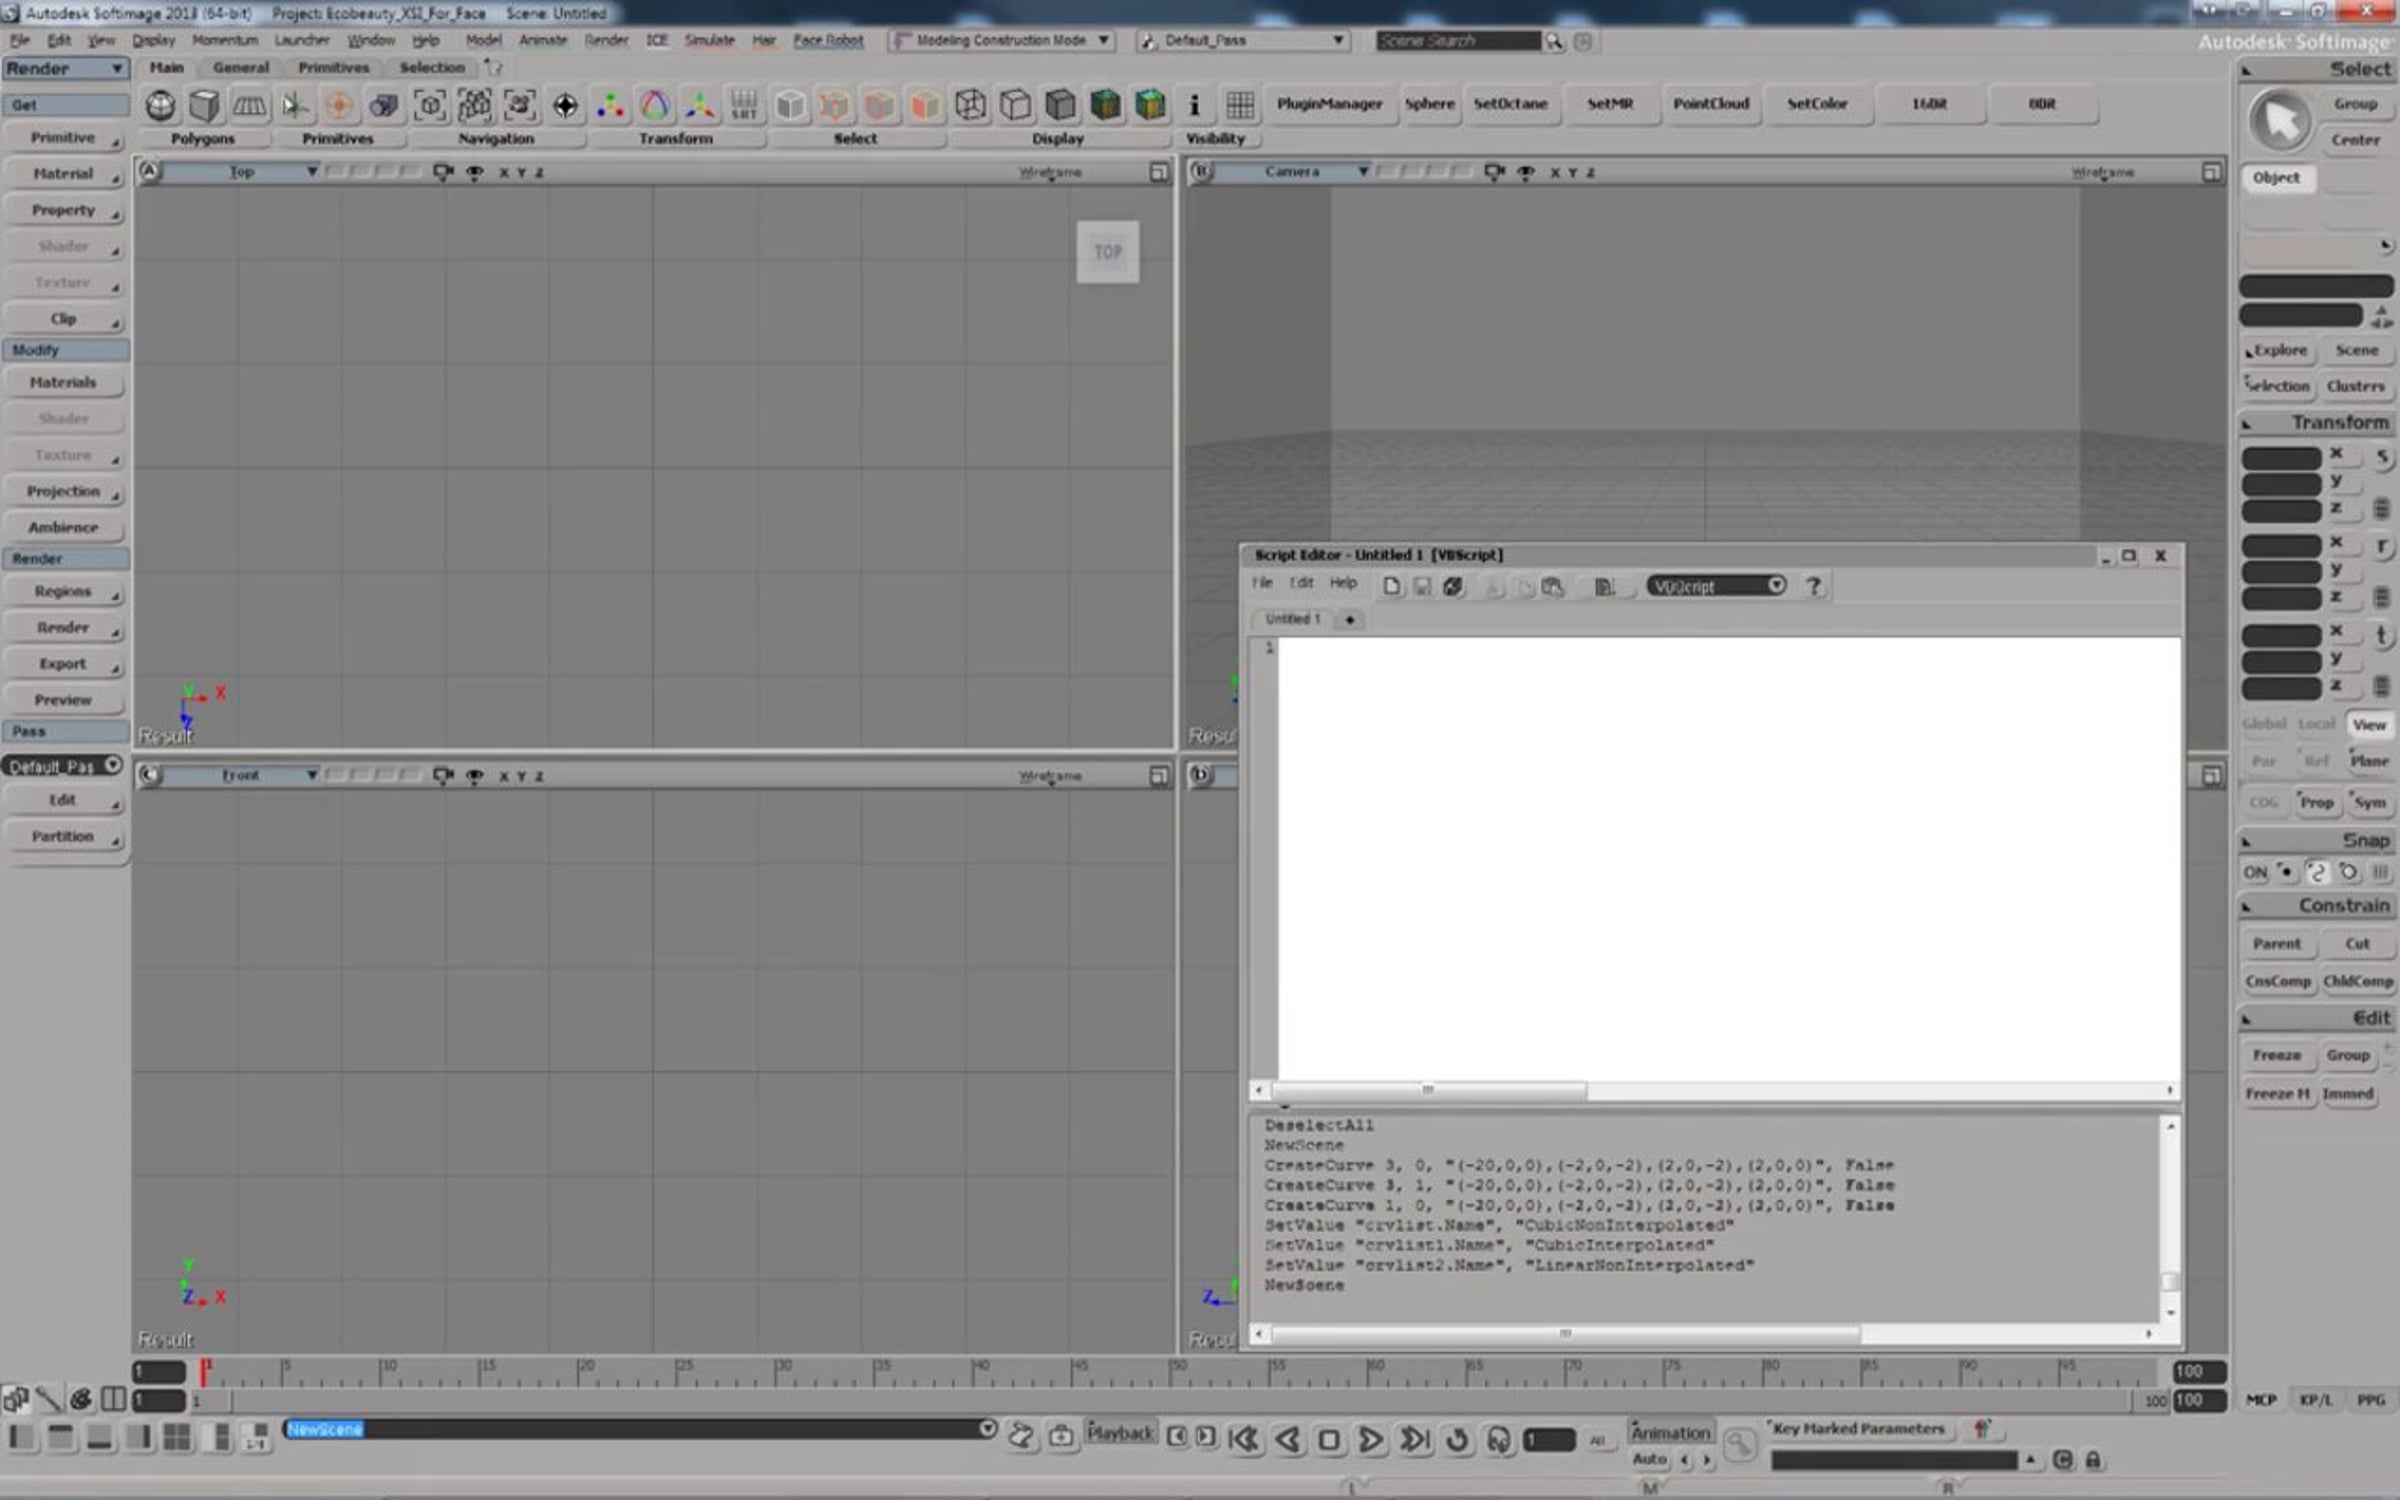Click the polygon cube icon in toolbar

point(204,105)
